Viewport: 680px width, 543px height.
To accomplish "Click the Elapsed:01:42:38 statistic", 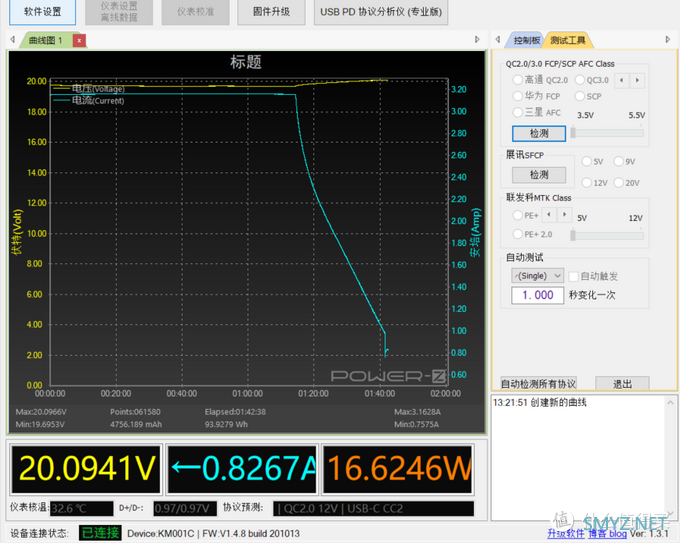I will click(235, 412).
